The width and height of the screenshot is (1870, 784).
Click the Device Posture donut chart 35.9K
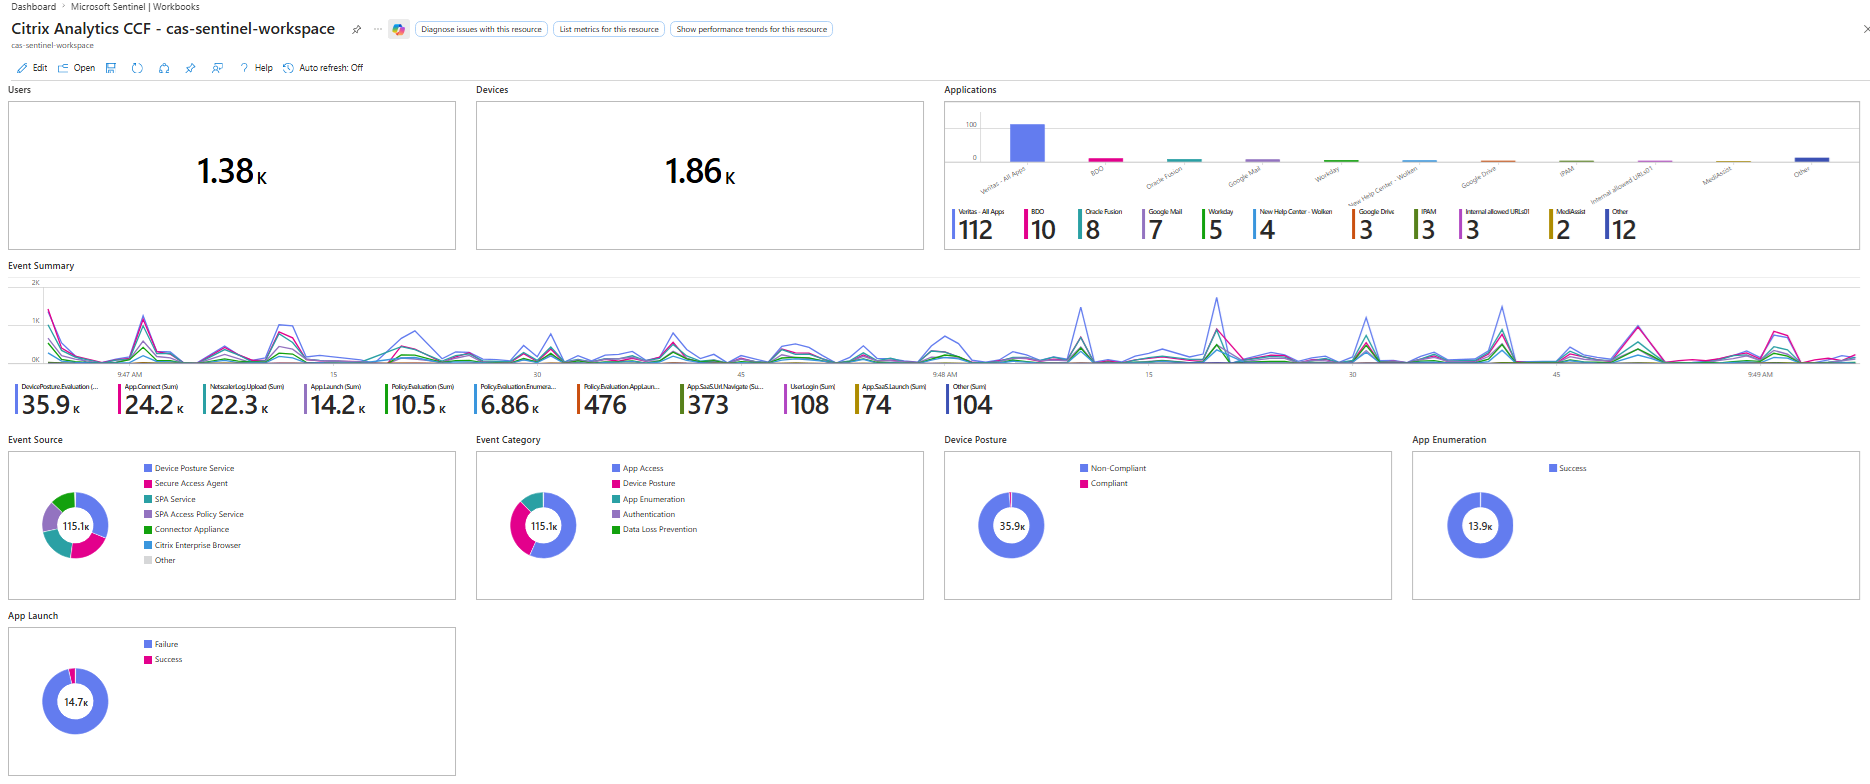(1011, 525)
